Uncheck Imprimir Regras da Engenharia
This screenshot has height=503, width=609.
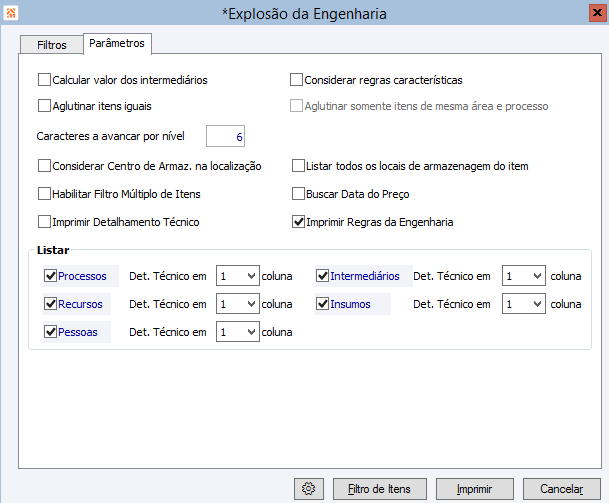click(299, 222)
